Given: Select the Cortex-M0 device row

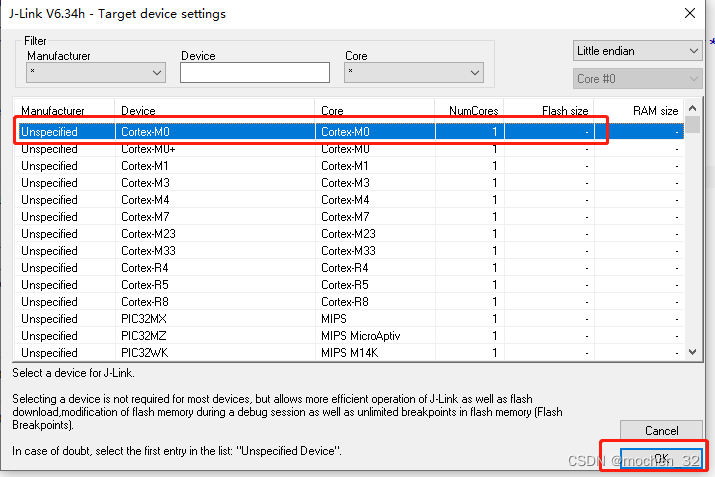Looking at the screenshot, I should [x=350, y=132].
